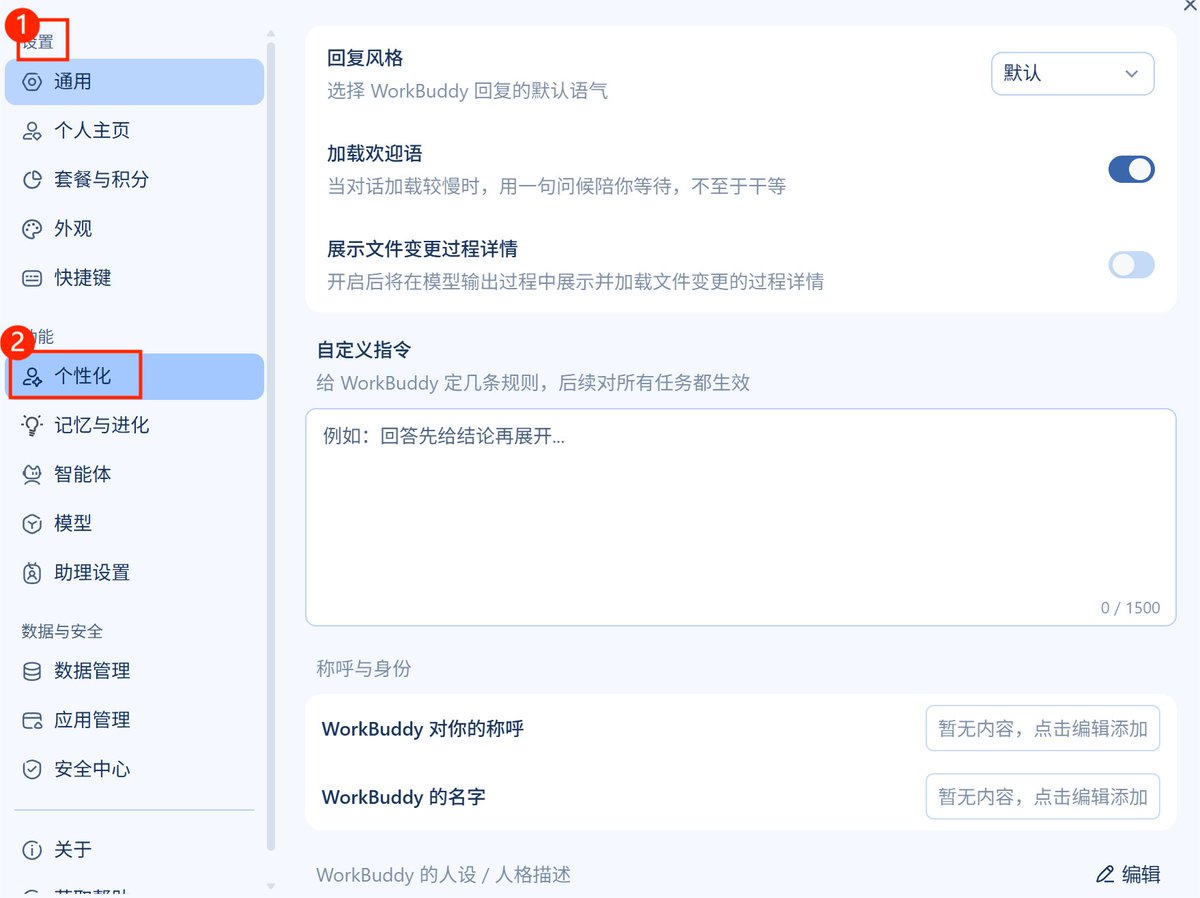Click the pencil icon beside 编辑
Screen dimensions: 1200x898
(x=1105, y=875)
